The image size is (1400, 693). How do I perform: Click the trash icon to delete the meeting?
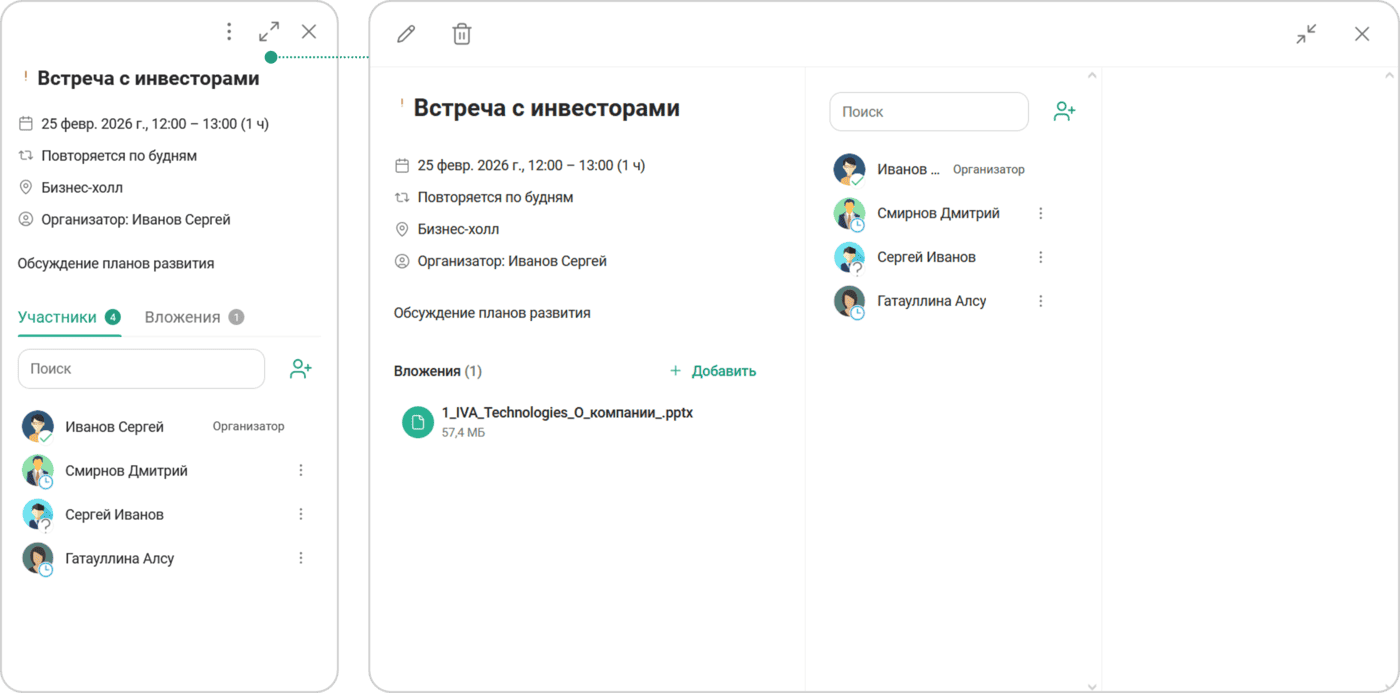461,33
